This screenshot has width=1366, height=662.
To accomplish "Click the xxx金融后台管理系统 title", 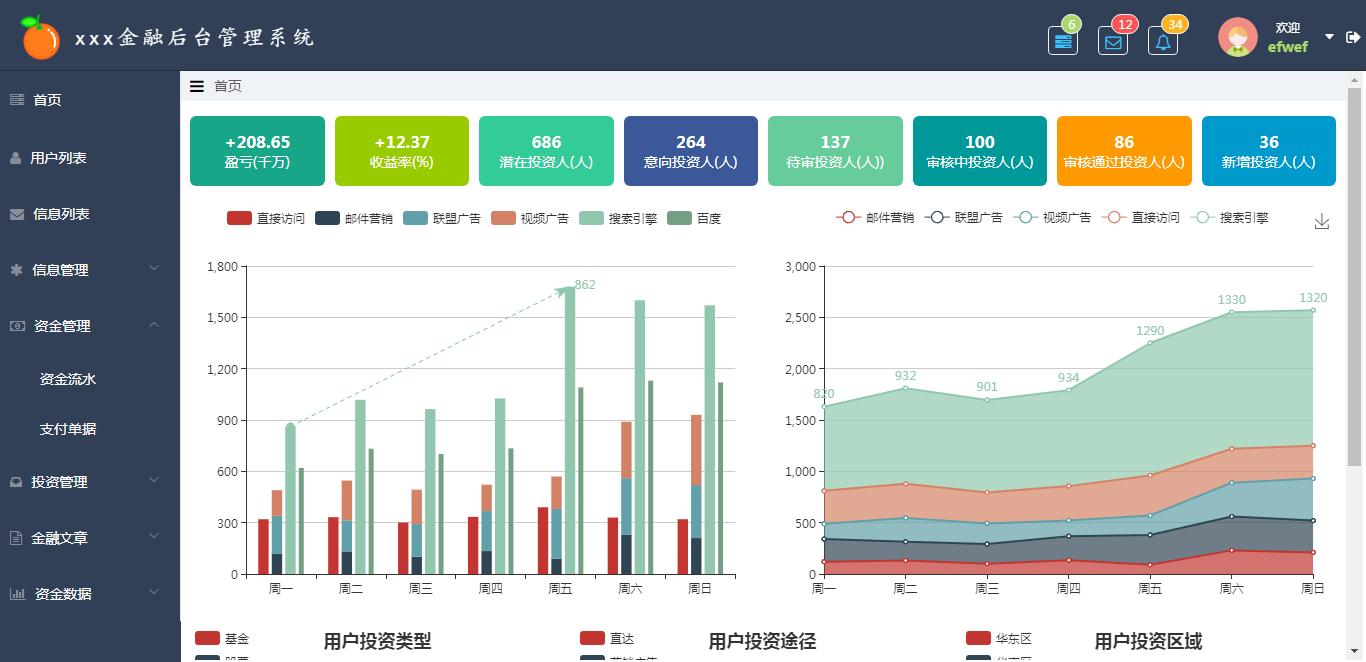I will tap(195, 38).
